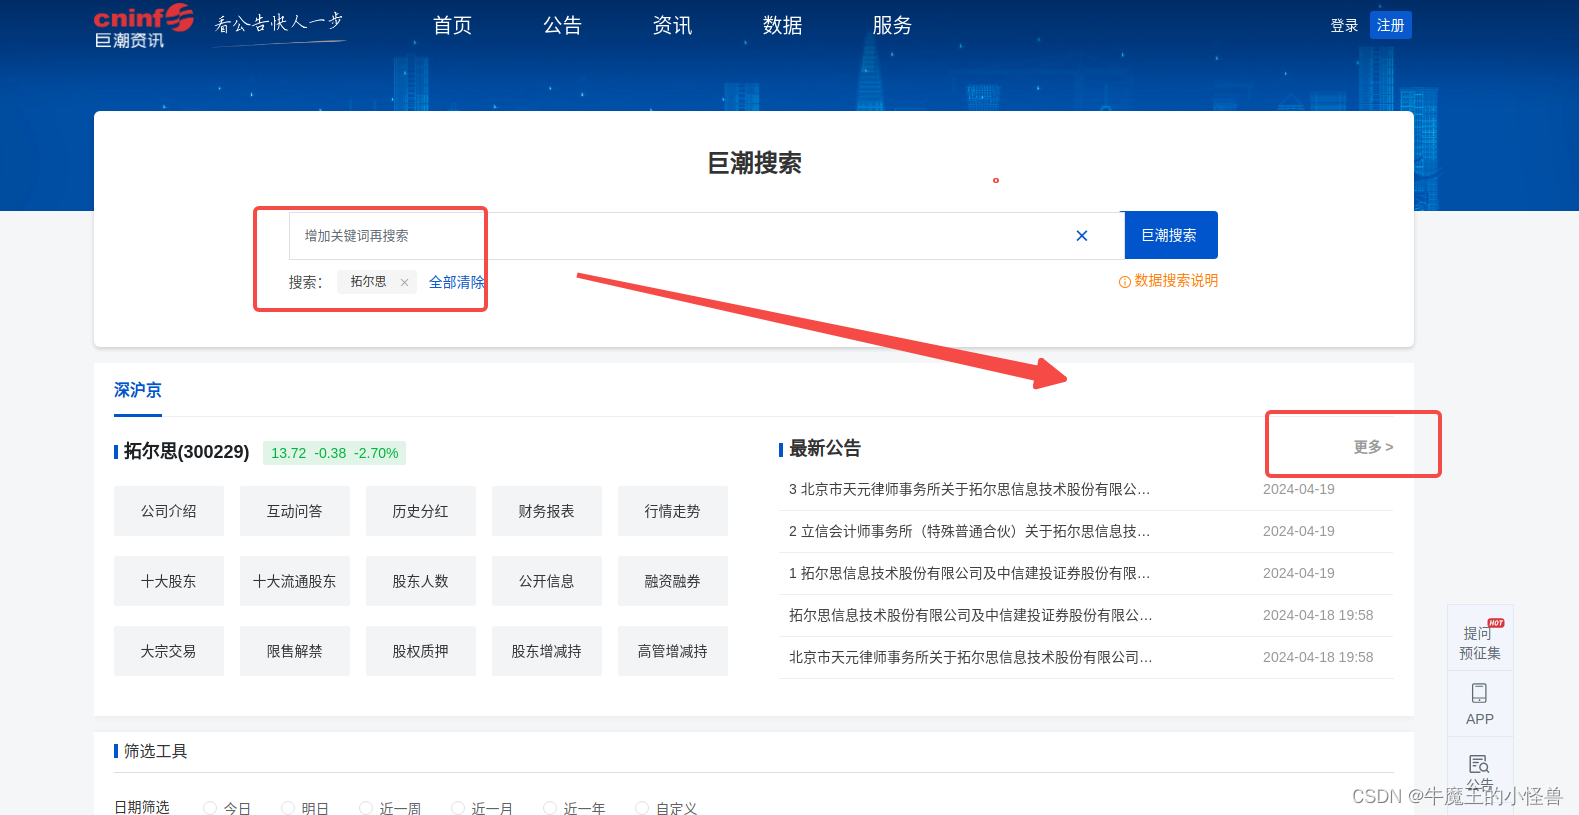
Task: Select the 近一年 date filter radio
Action: click(550, 808)
